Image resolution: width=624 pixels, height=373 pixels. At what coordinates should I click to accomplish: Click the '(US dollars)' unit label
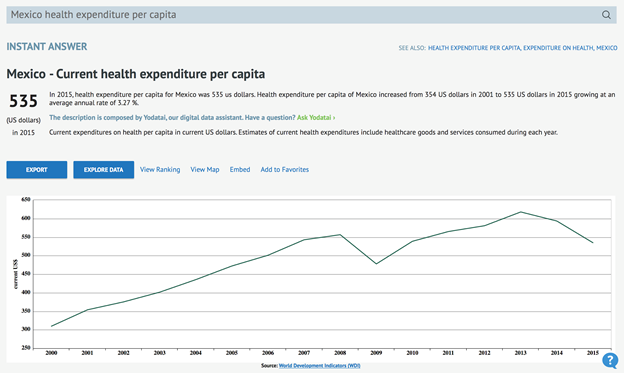[x=23, y=120]
